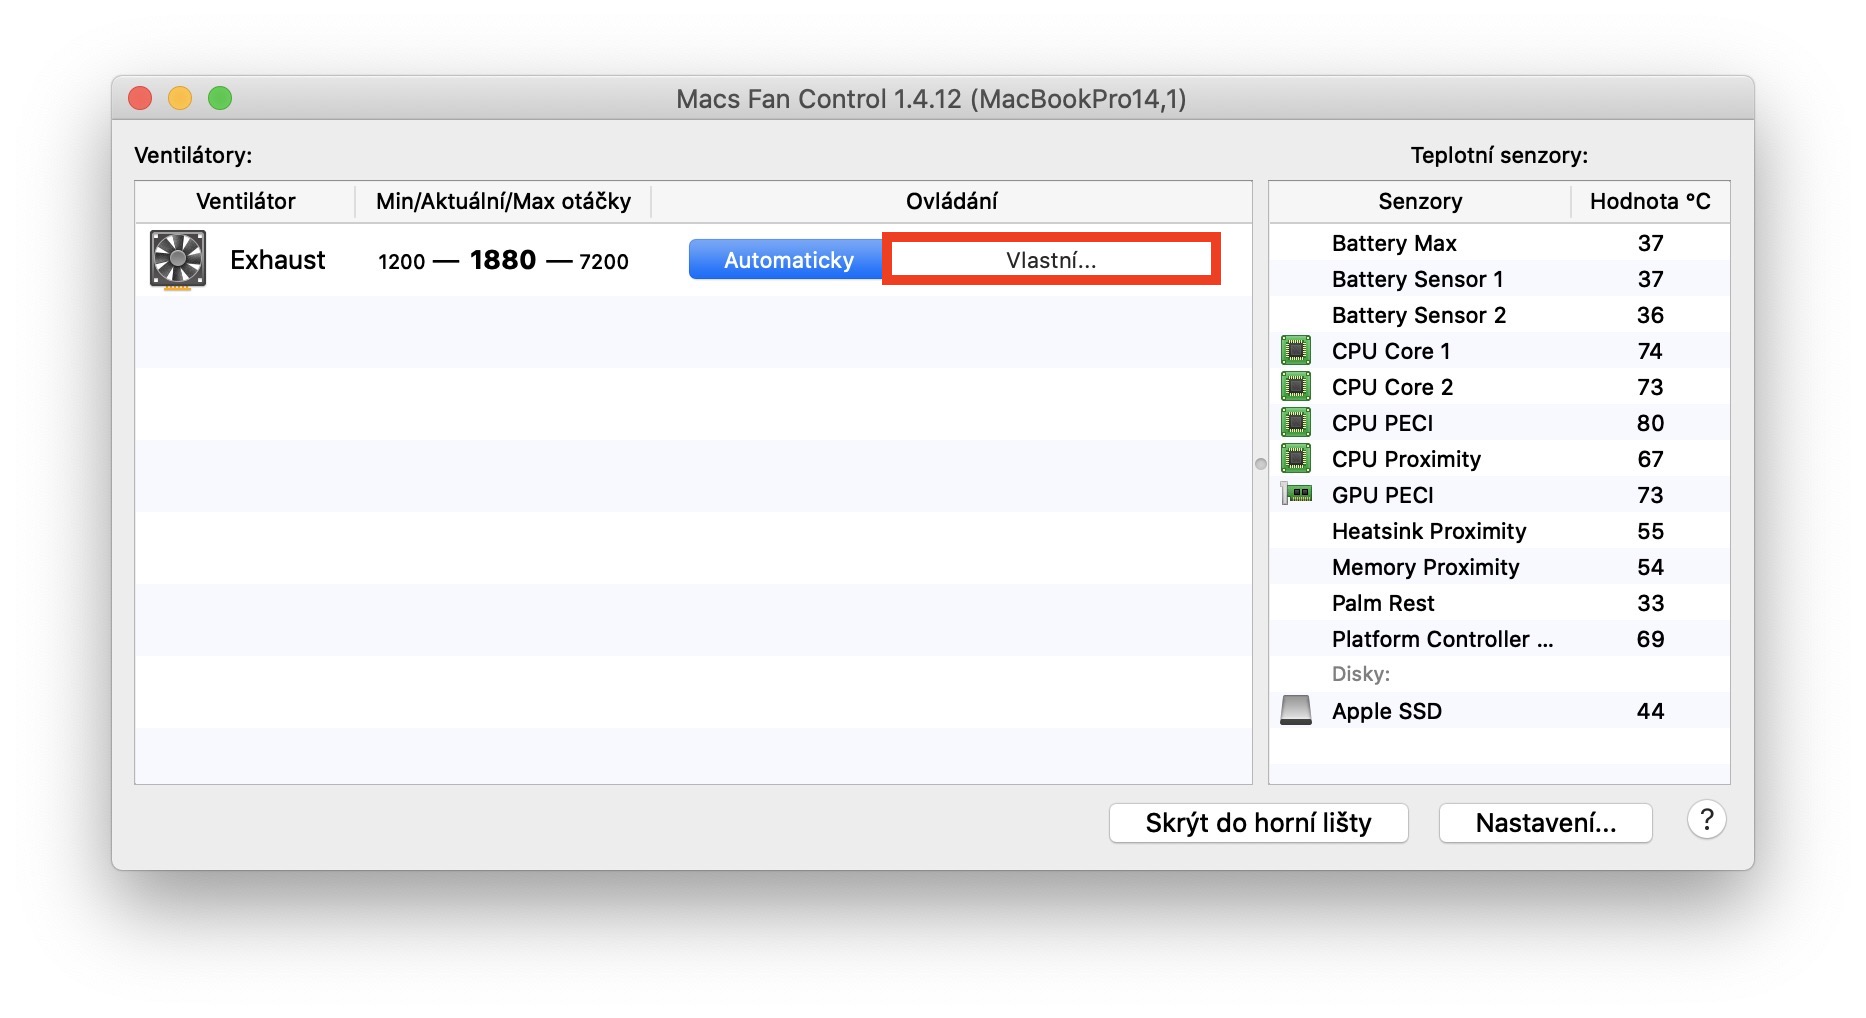Click the CPU Core 1 chip icon

click(x=1296, y=351)
